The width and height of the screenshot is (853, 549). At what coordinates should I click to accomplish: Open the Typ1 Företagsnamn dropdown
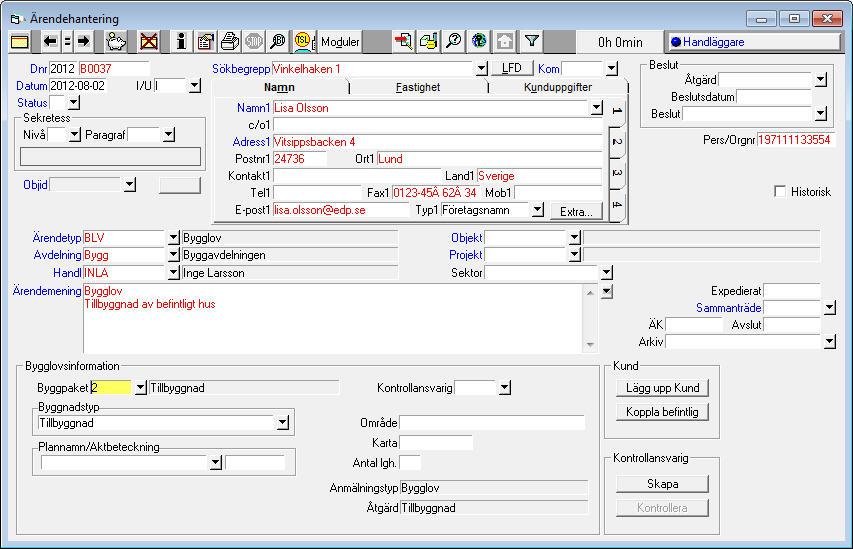pyautogui.click(x=537, y=210)
